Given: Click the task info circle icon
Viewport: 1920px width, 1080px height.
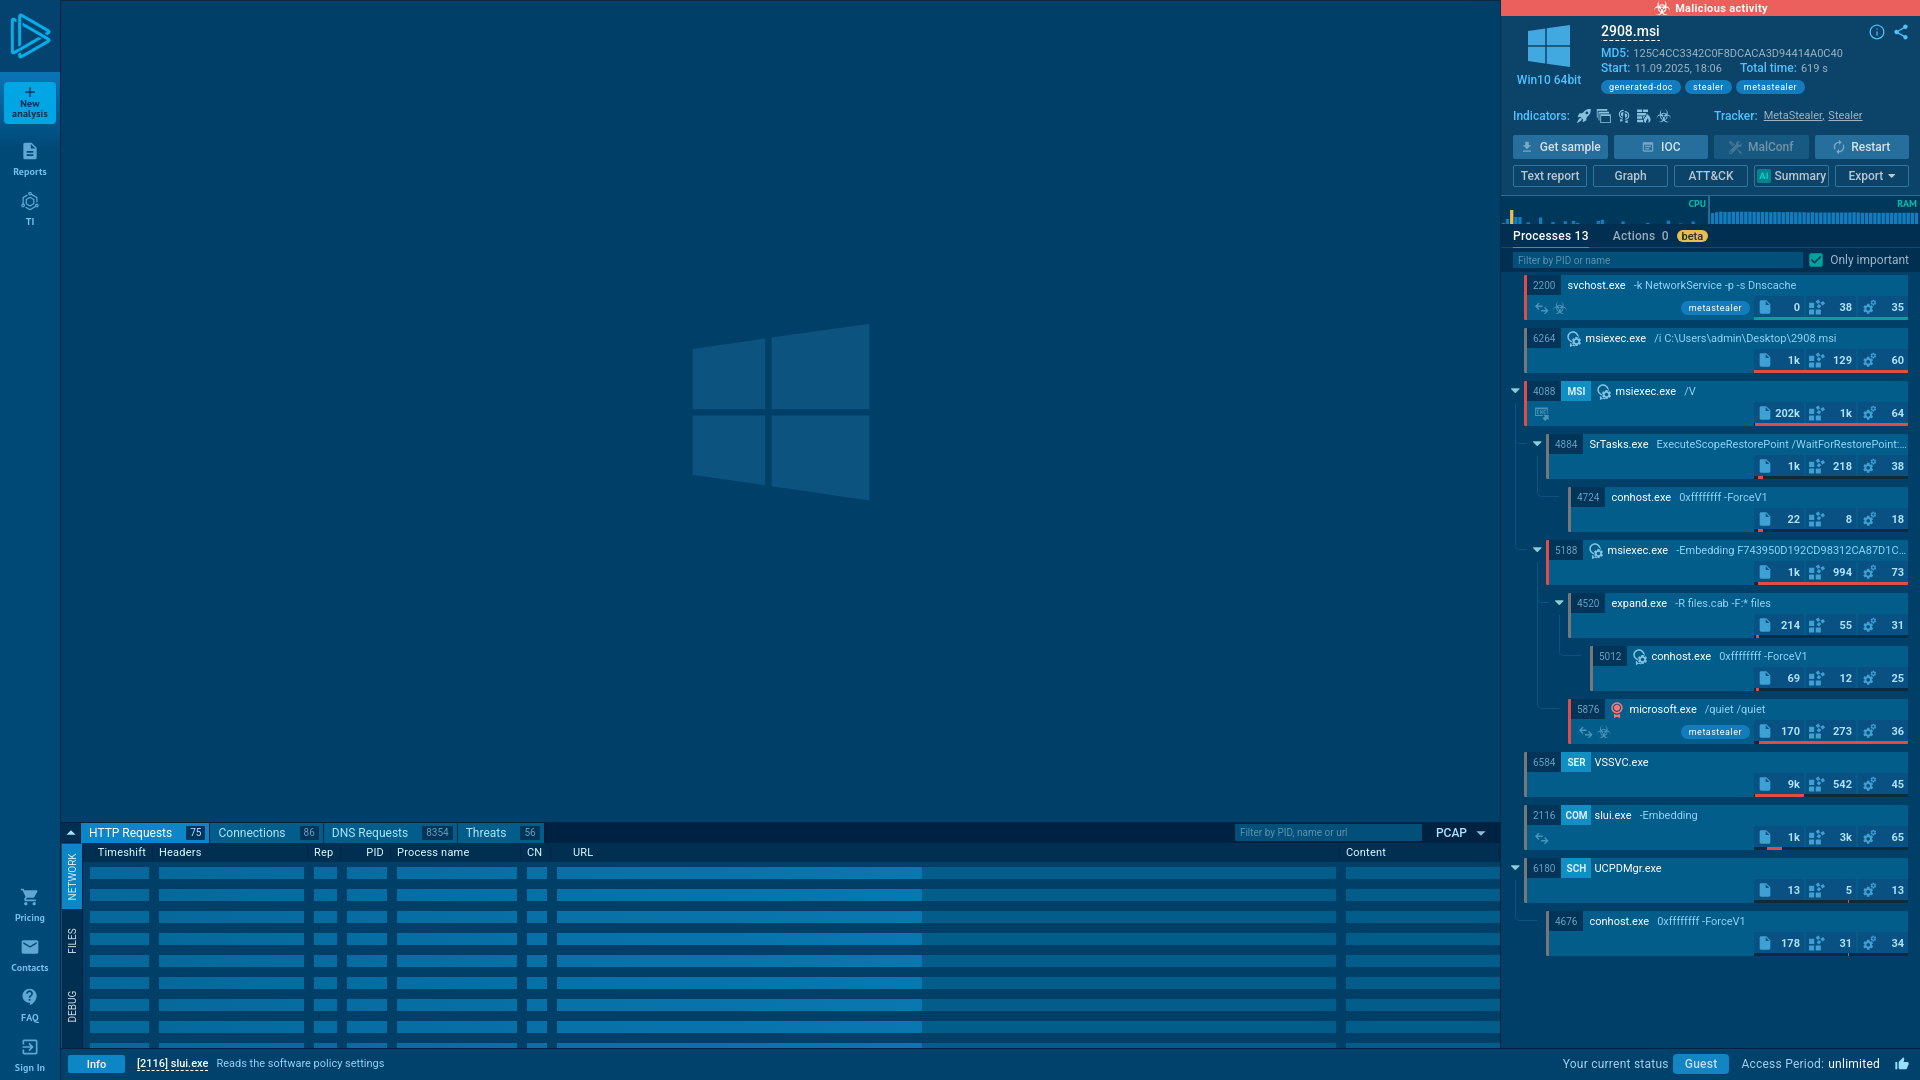Looking at the screenshot, I should pos(1877,32).
